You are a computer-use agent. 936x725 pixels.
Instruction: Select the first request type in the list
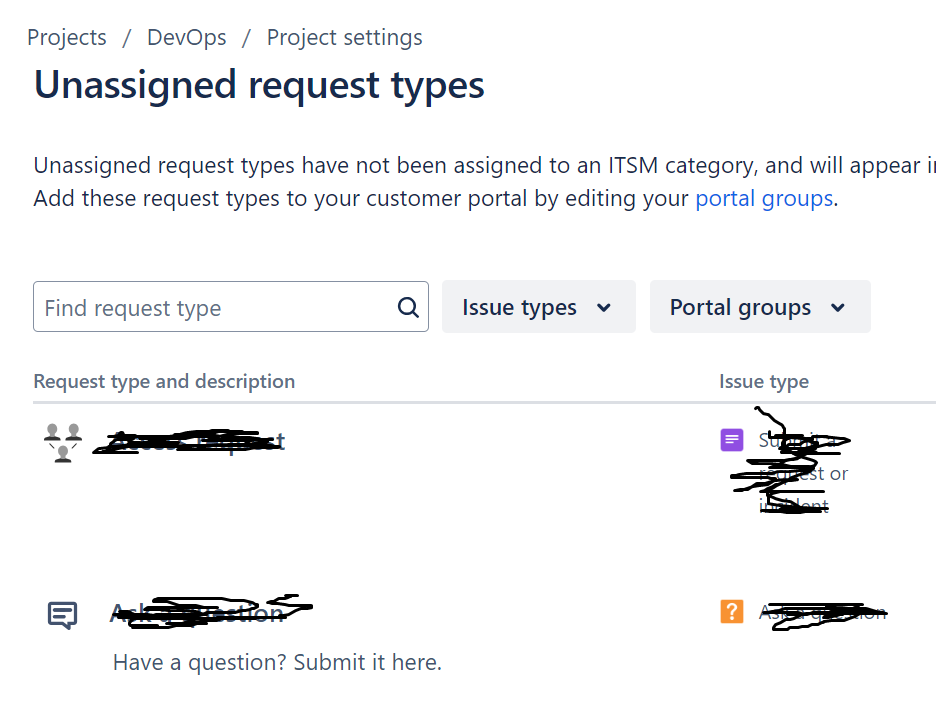(190, 440)
